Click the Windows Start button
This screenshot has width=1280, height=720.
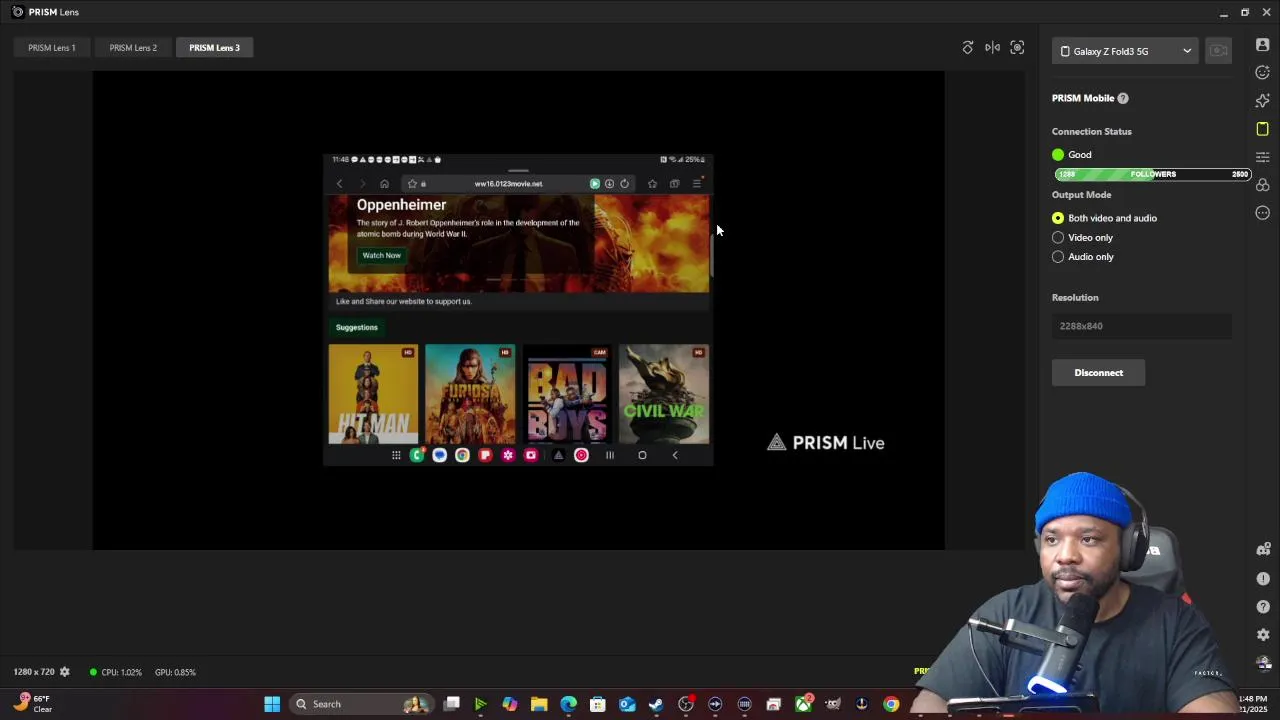[272, 704]
